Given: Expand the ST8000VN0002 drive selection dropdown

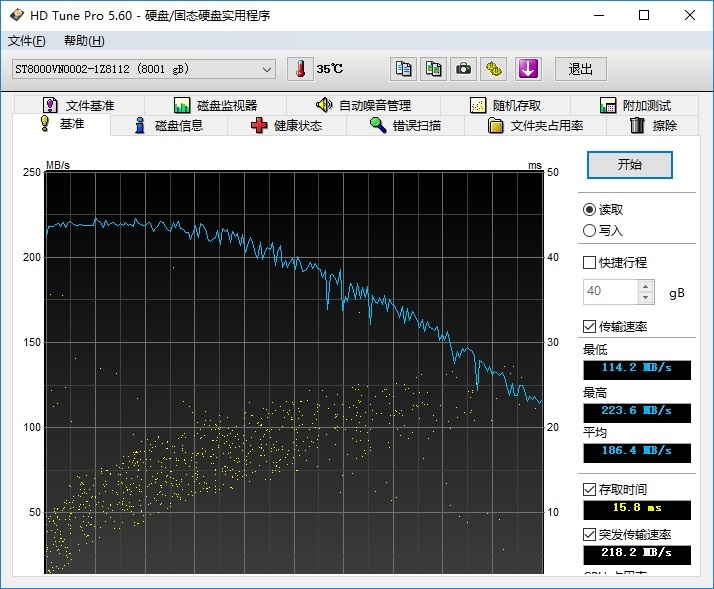Looking at the screenshot, I should point(267,69).
